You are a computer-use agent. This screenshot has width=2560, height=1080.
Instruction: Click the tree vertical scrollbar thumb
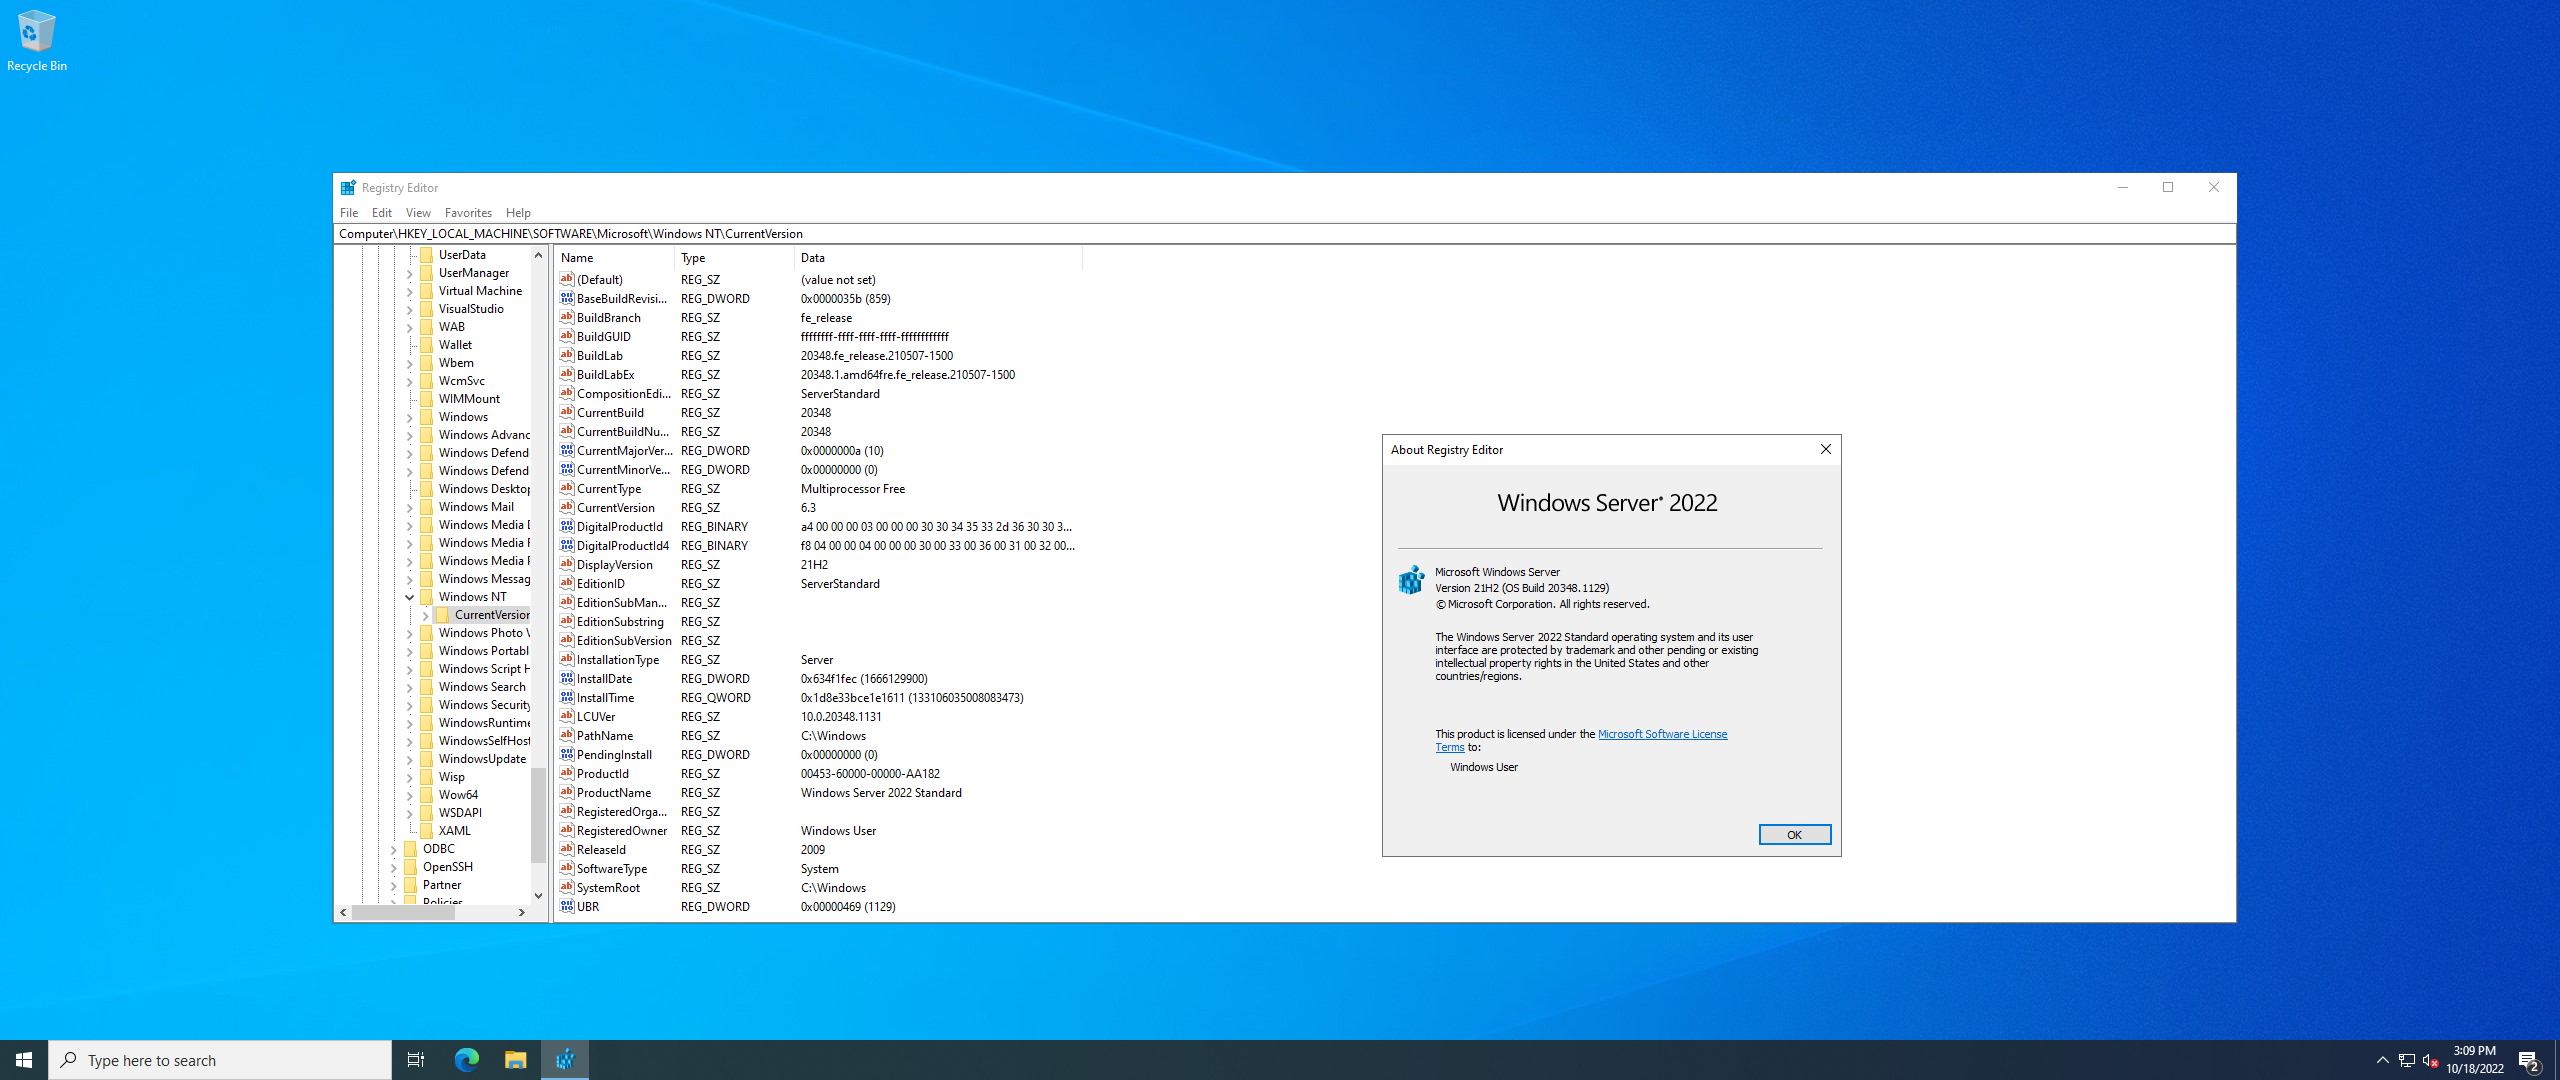pyautogui.click(x=538, y=814)
